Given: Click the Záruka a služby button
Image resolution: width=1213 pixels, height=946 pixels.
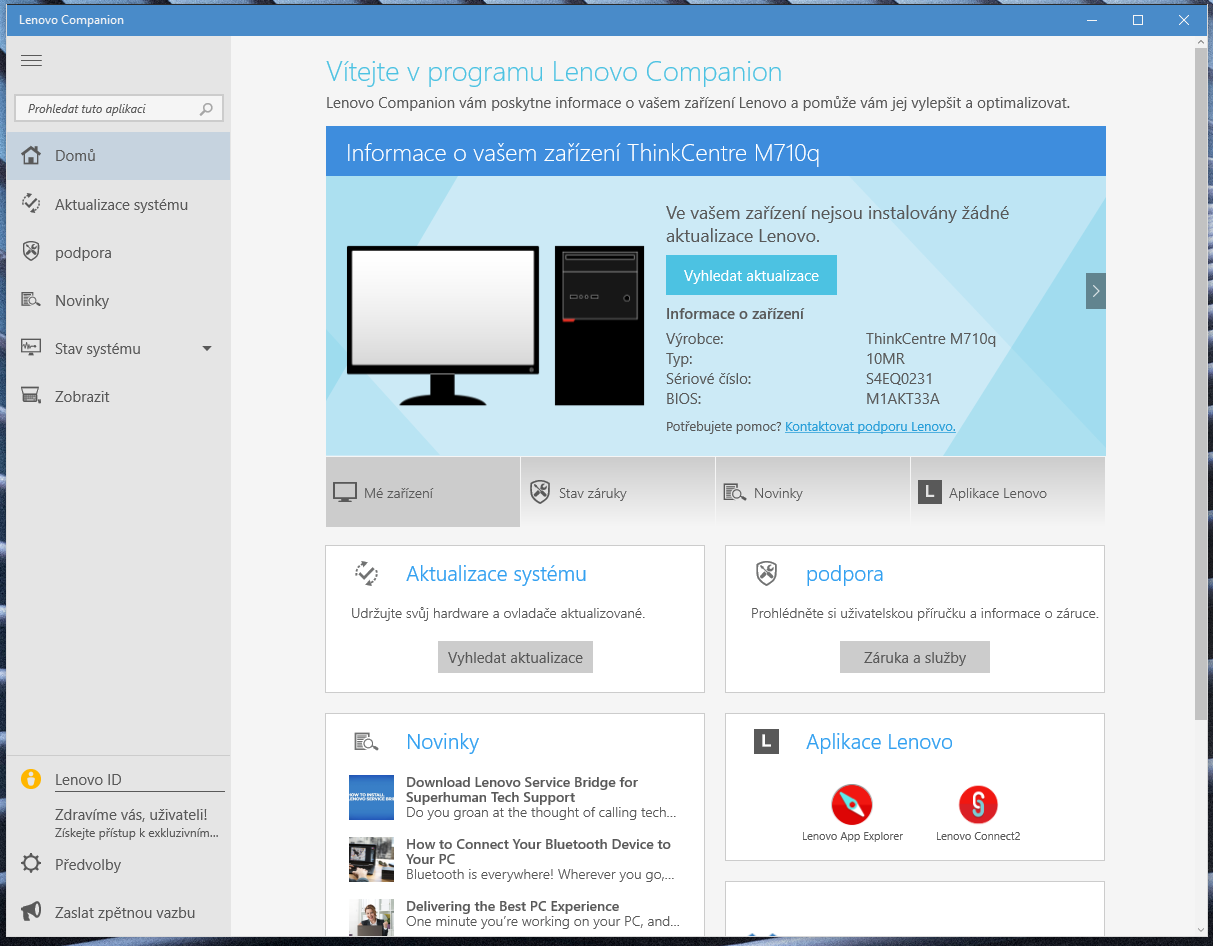Looking at the screenshot, I should pos(915,657).
